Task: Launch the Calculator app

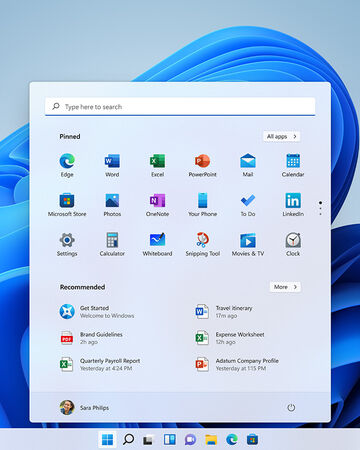Action: (x=112, y=244)
